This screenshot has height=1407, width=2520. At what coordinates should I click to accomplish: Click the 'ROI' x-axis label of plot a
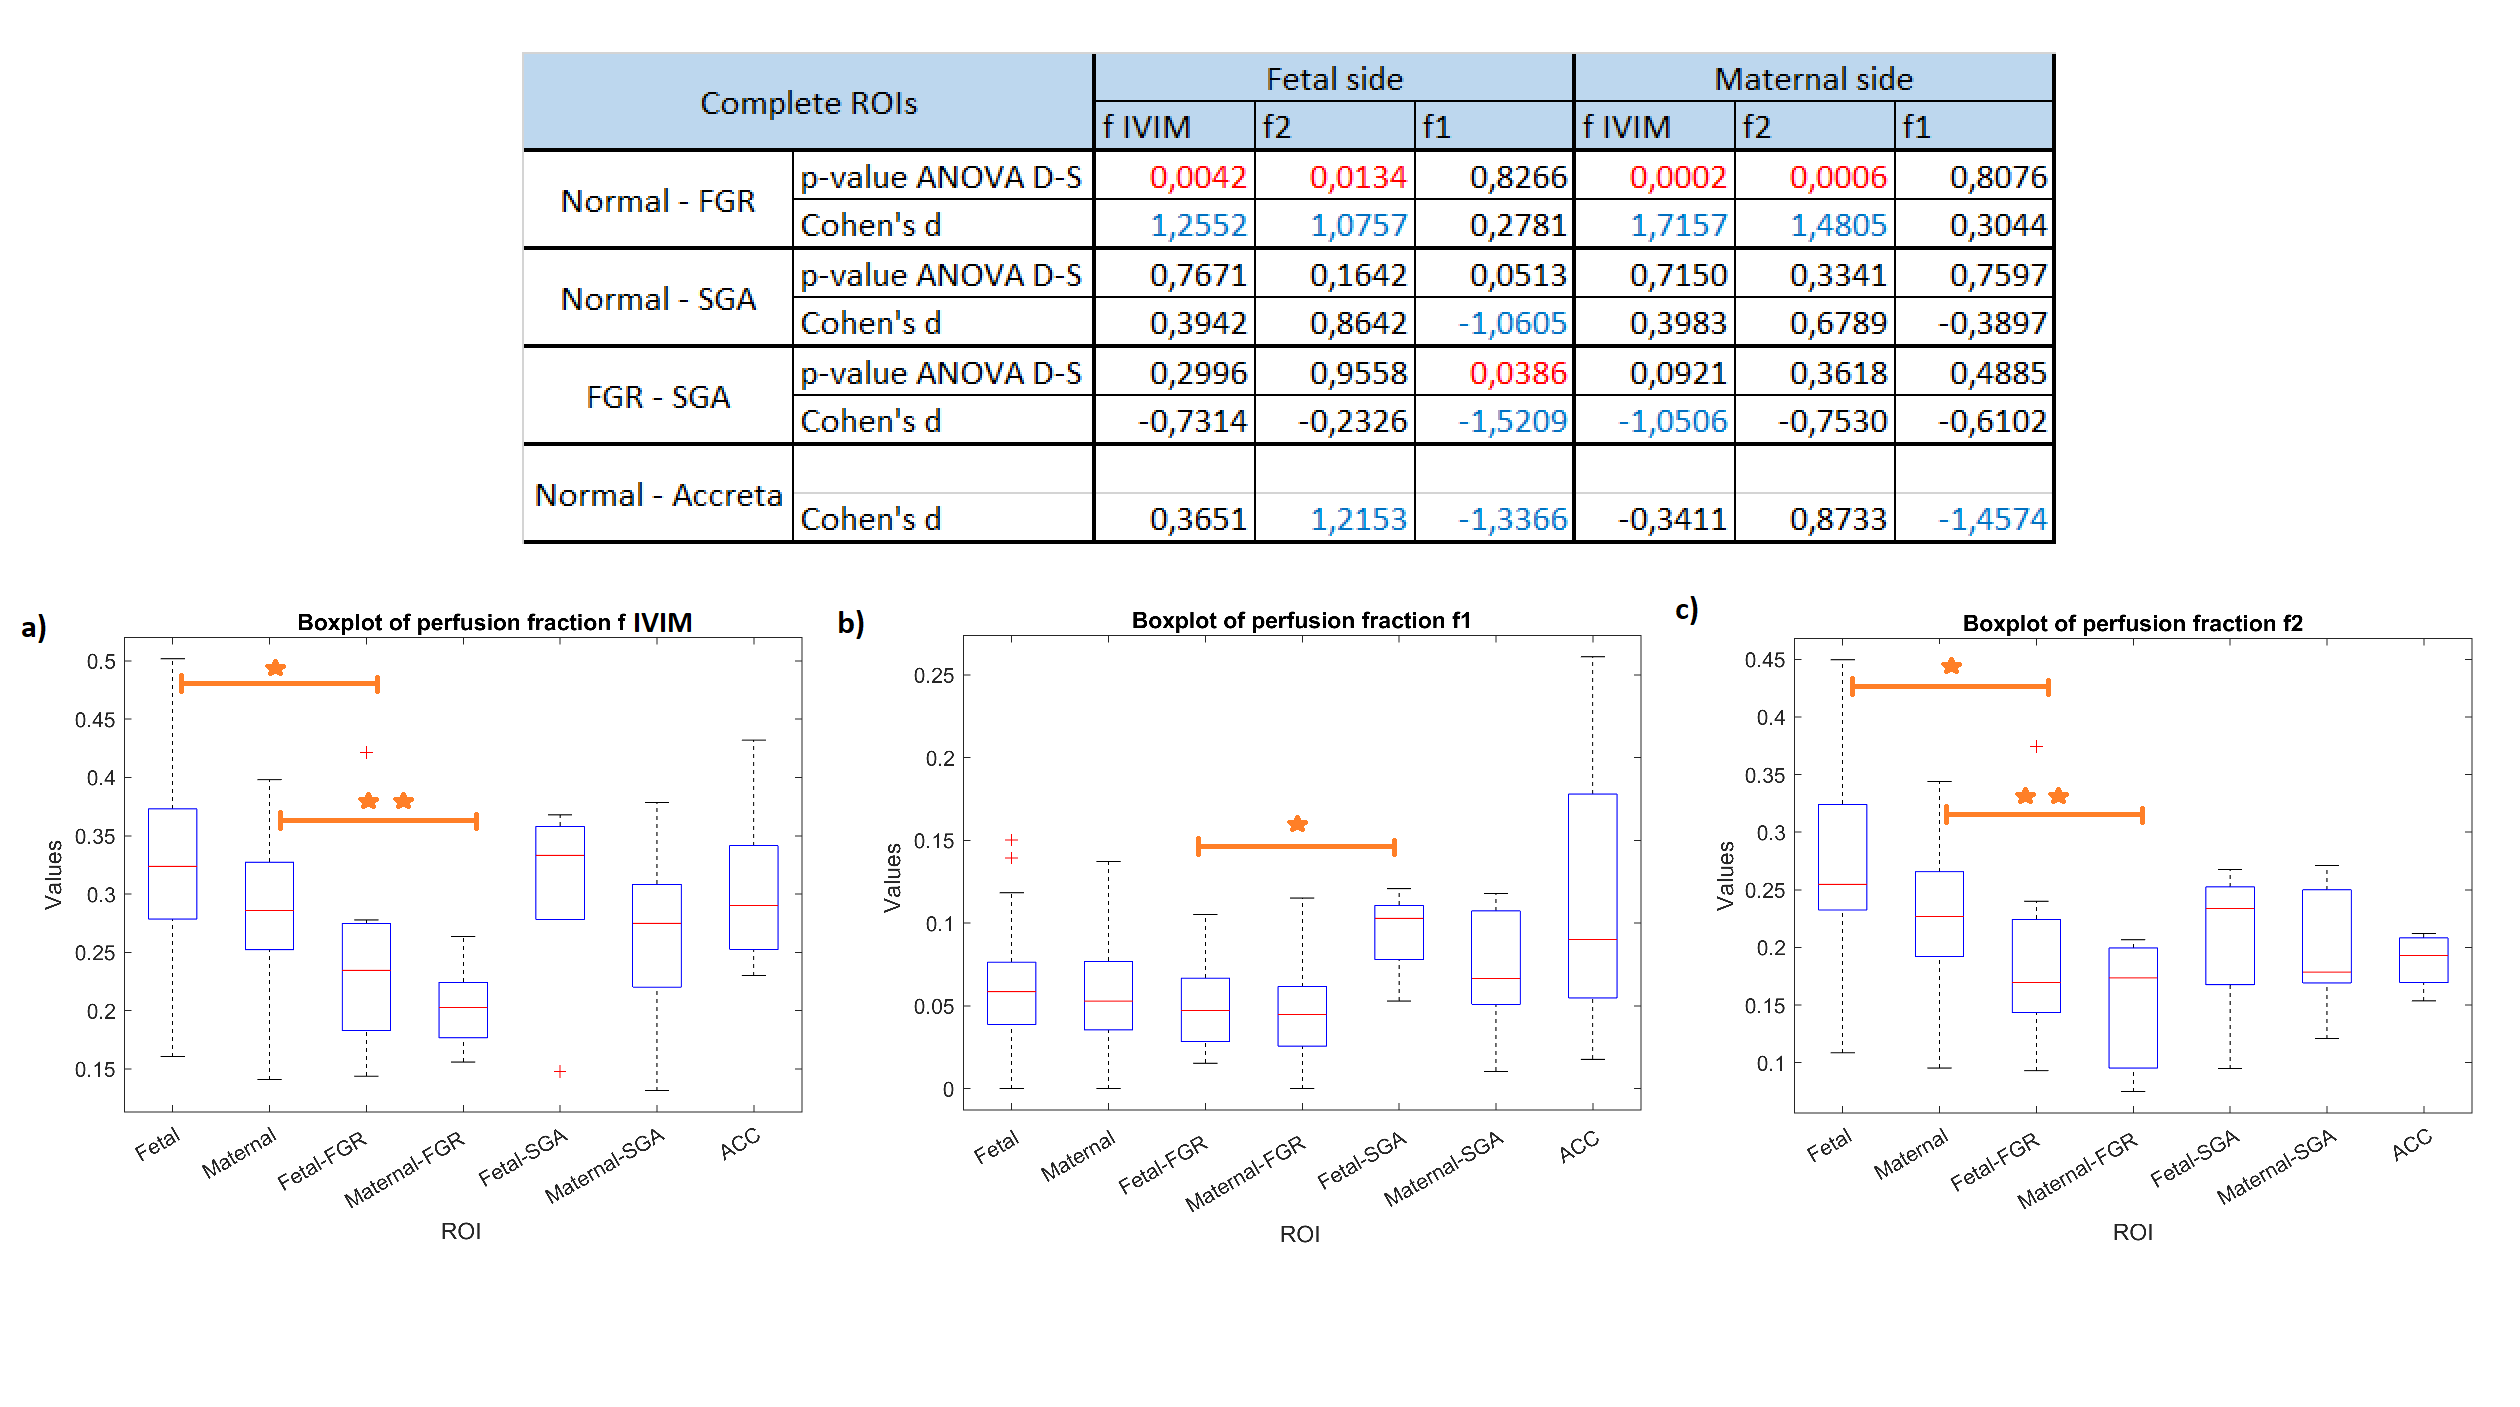pos(461,1231)
